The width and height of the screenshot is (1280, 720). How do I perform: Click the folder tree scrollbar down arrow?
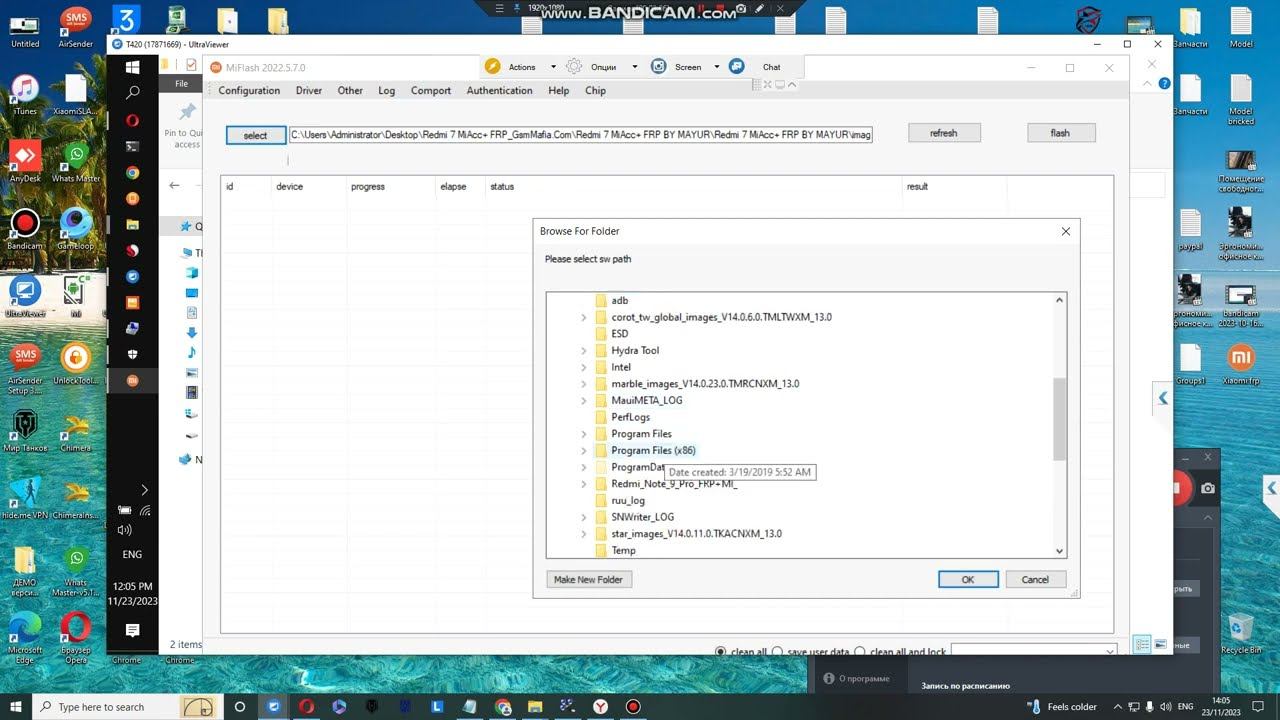point(1060,551)
